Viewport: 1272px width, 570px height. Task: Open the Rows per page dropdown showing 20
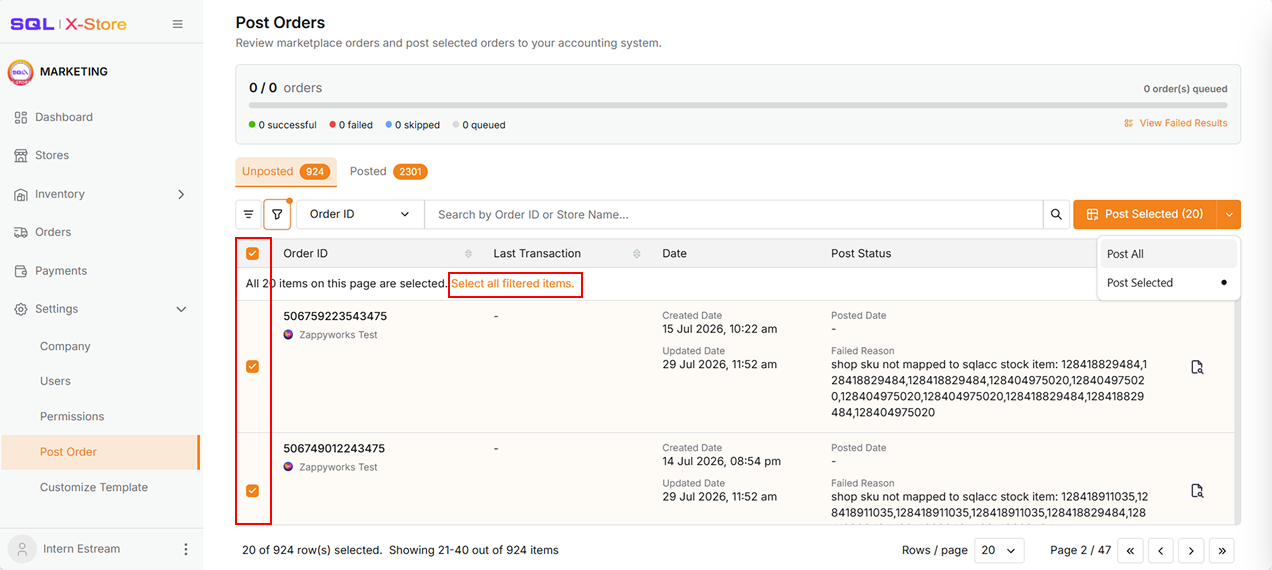(998, 550)
